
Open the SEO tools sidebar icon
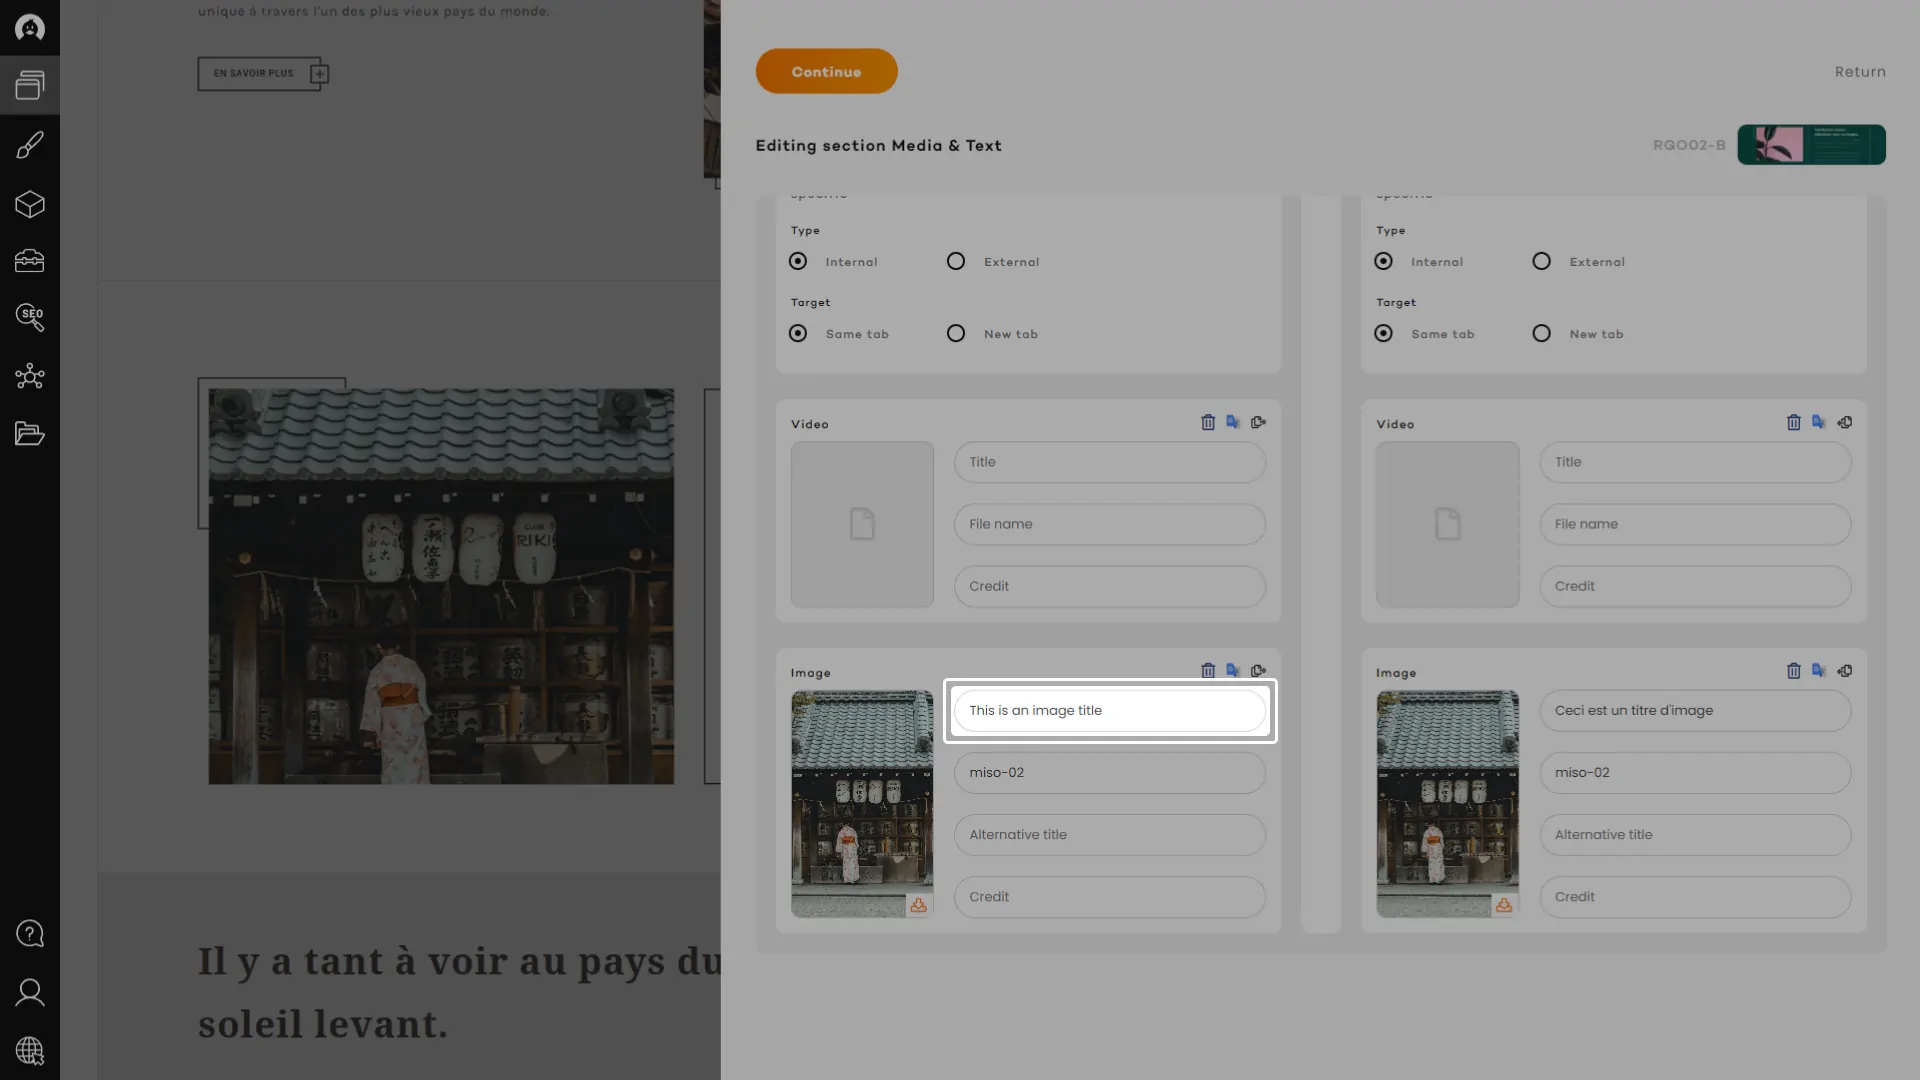coord(30,318)
